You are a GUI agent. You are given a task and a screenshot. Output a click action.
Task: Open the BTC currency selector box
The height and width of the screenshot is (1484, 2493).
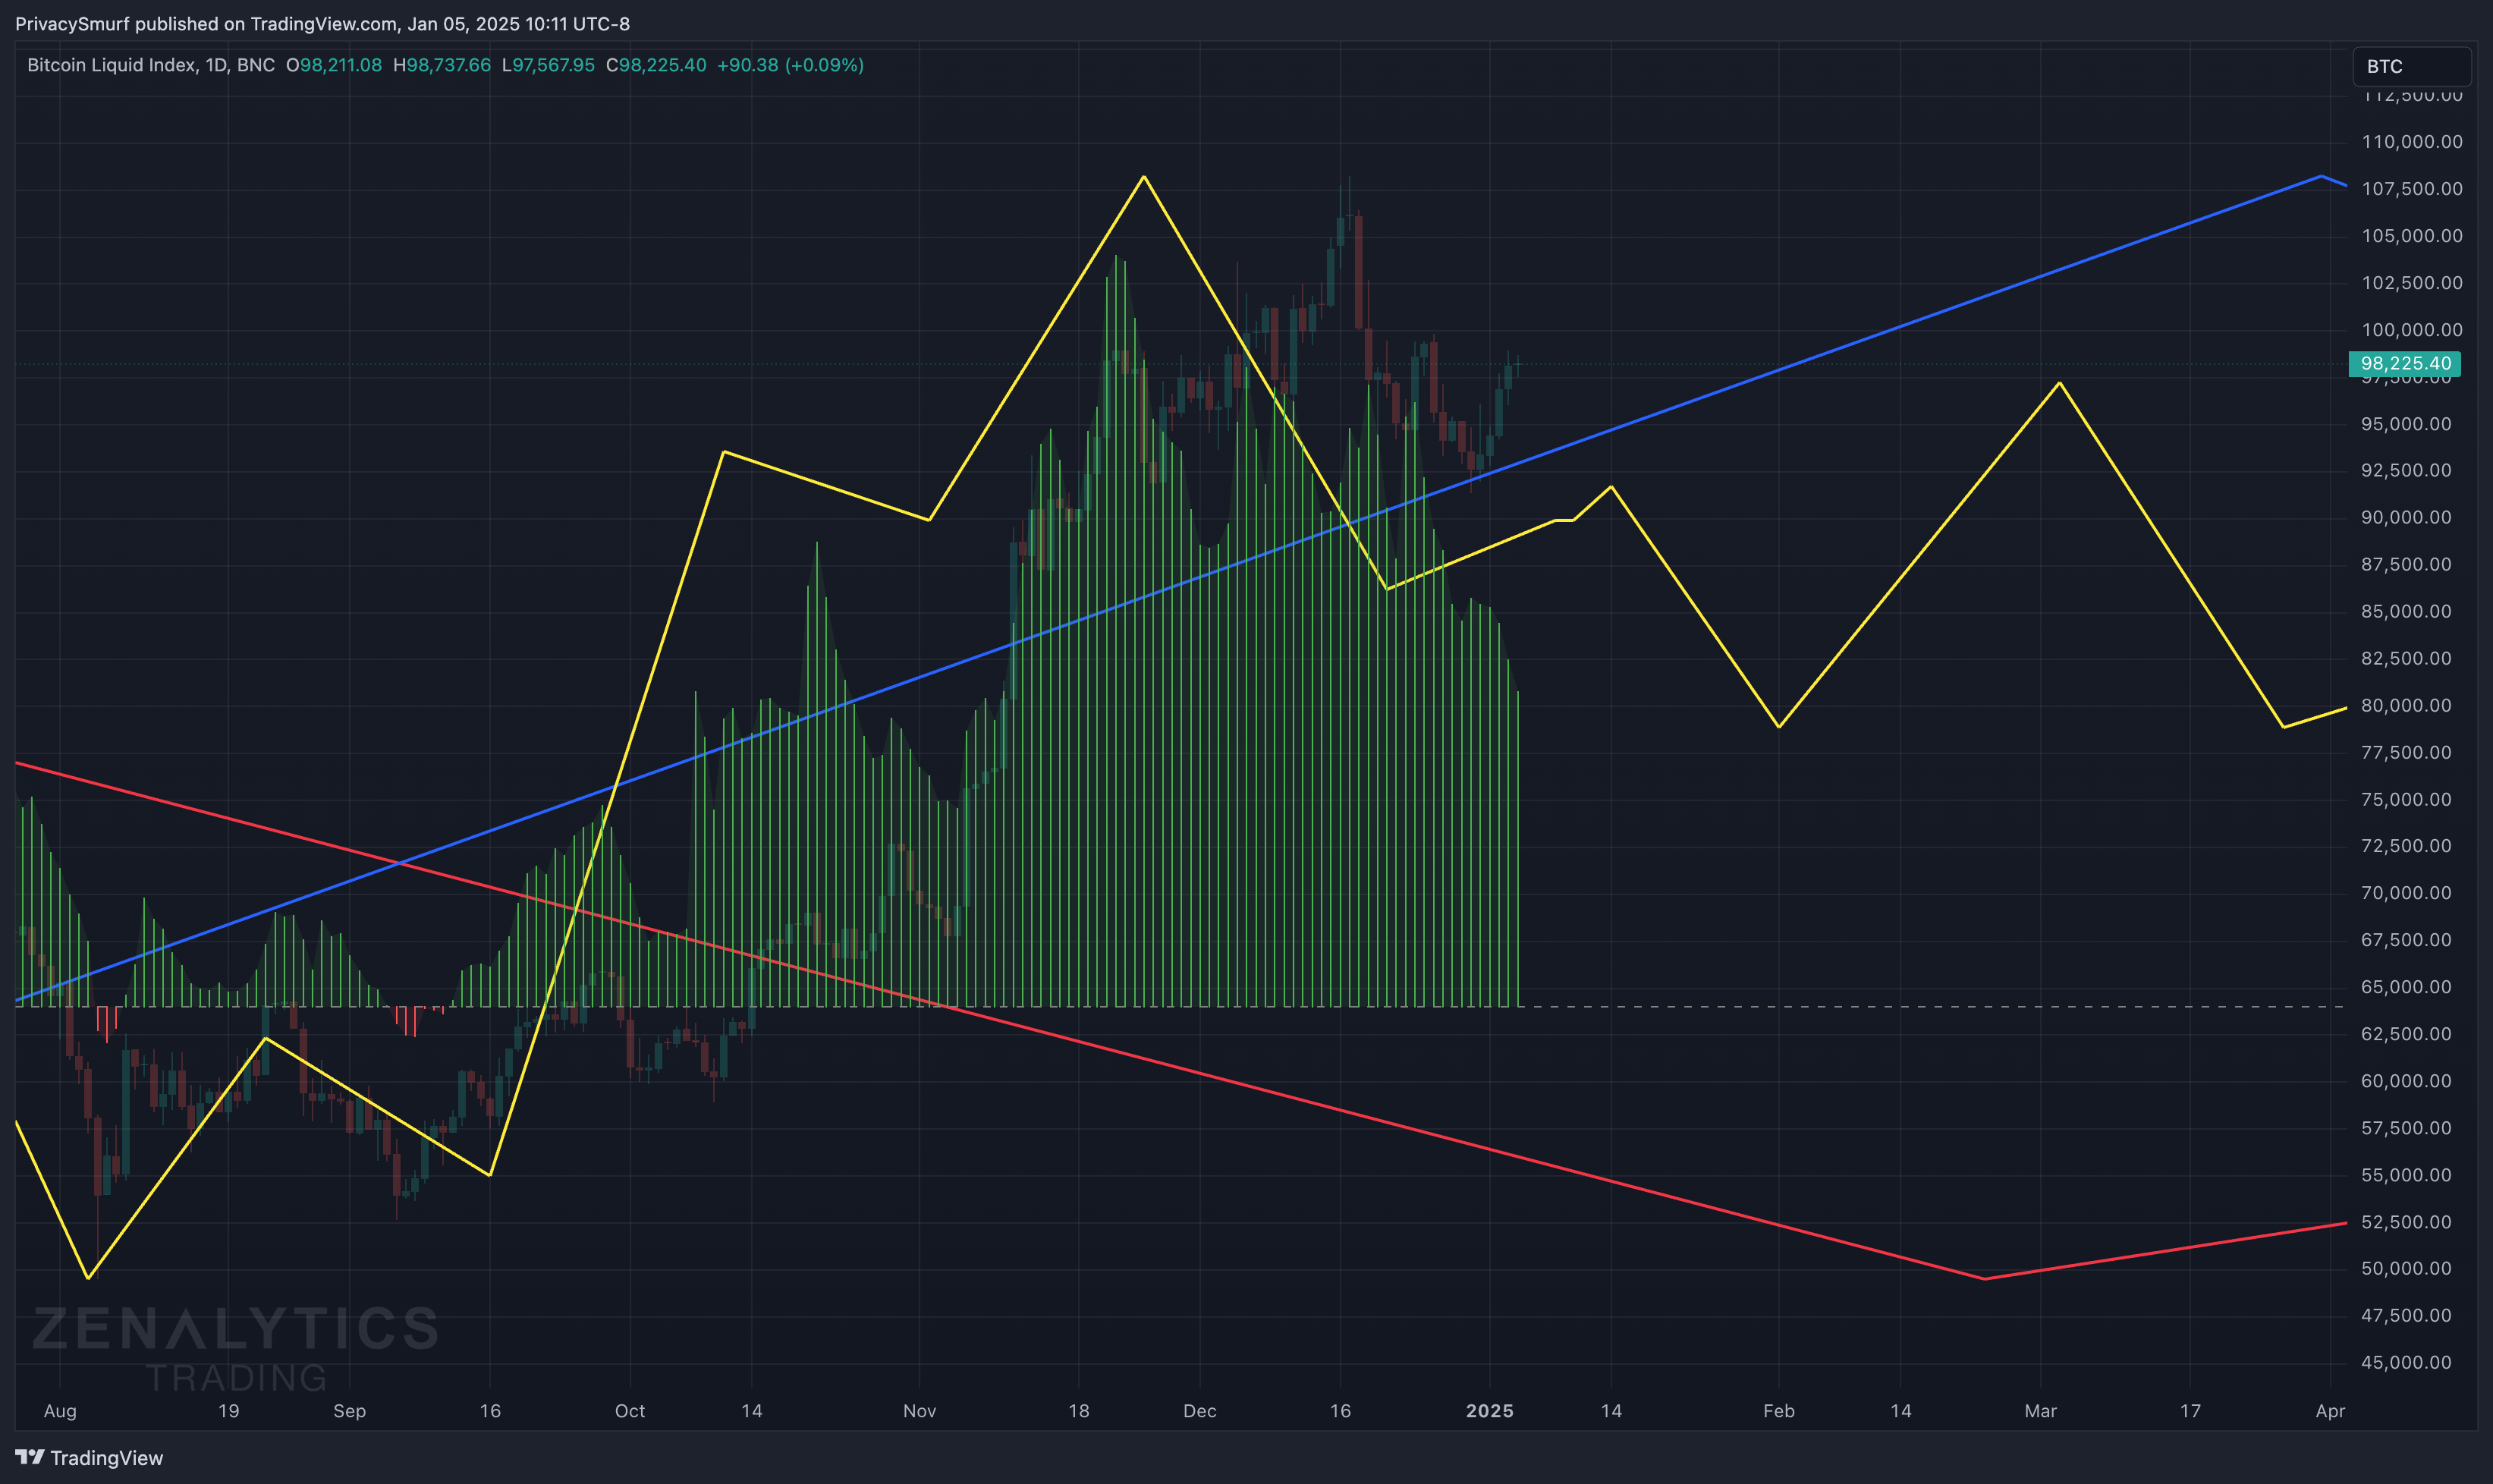[x=2411, y=66]
